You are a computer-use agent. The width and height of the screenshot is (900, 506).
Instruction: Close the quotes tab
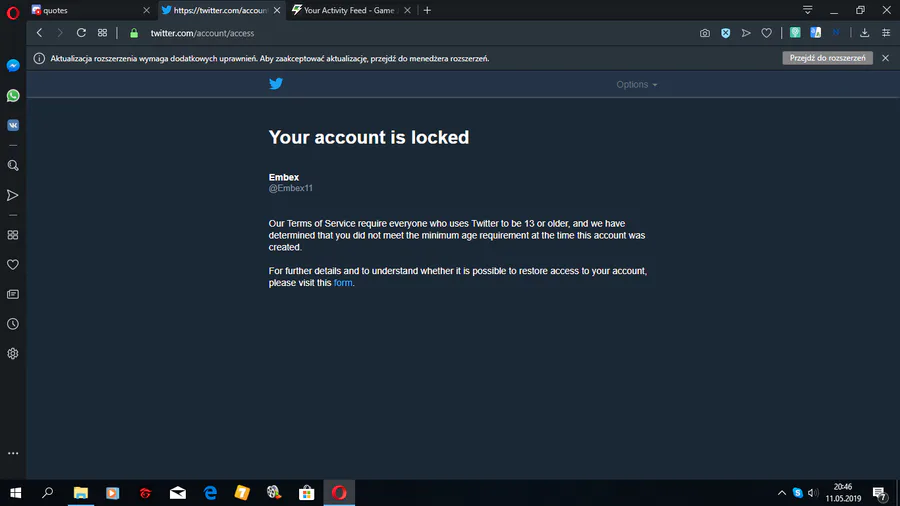pos(146,10)
